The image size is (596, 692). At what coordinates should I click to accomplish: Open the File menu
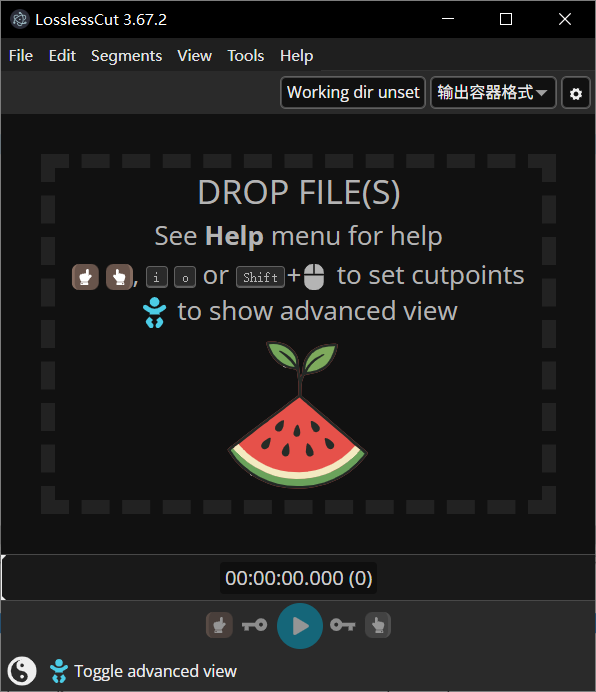tap(21, 56)
